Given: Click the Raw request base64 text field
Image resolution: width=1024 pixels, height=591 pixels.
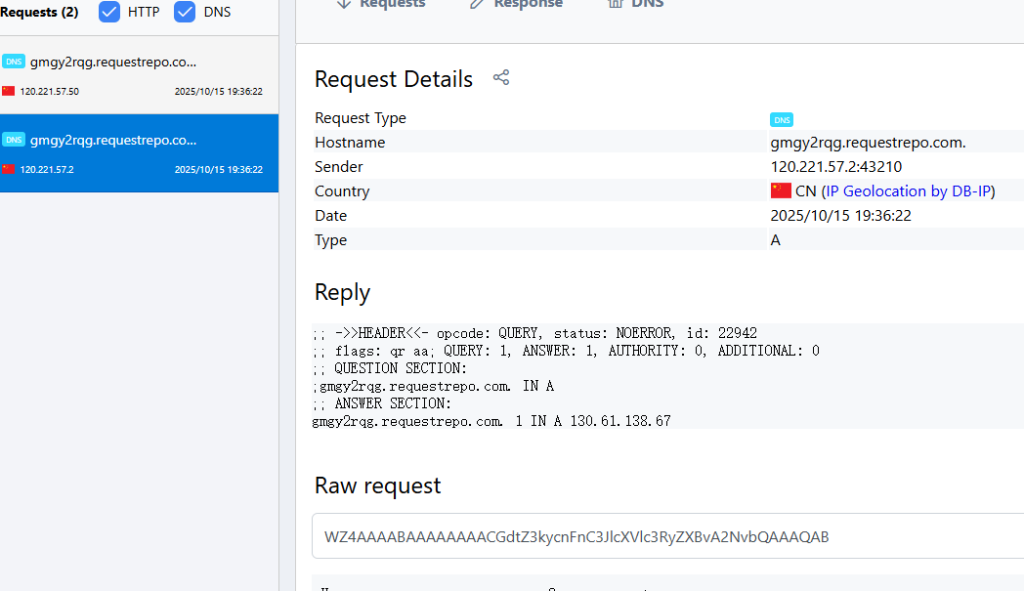Looking at the screenshot, I should click(x=667, y=537).
